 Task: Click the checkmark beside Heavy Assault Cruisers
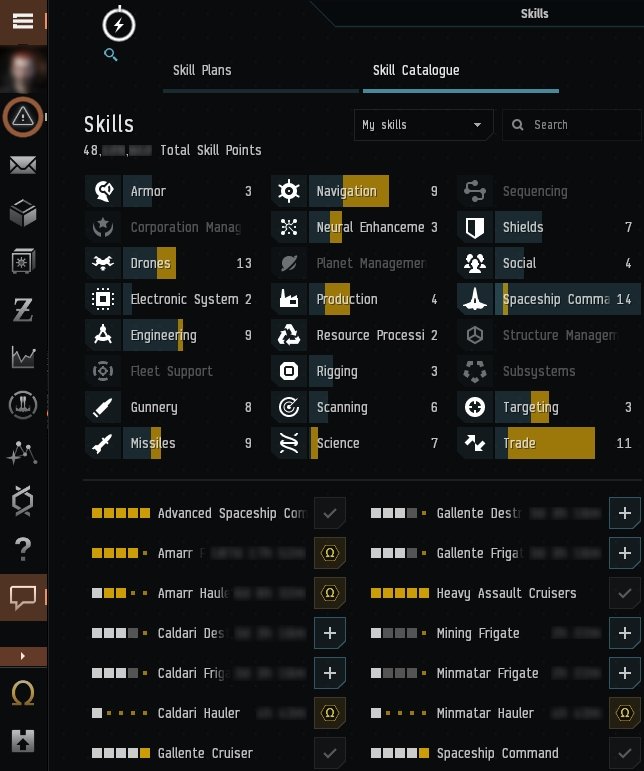click(624, 593)
